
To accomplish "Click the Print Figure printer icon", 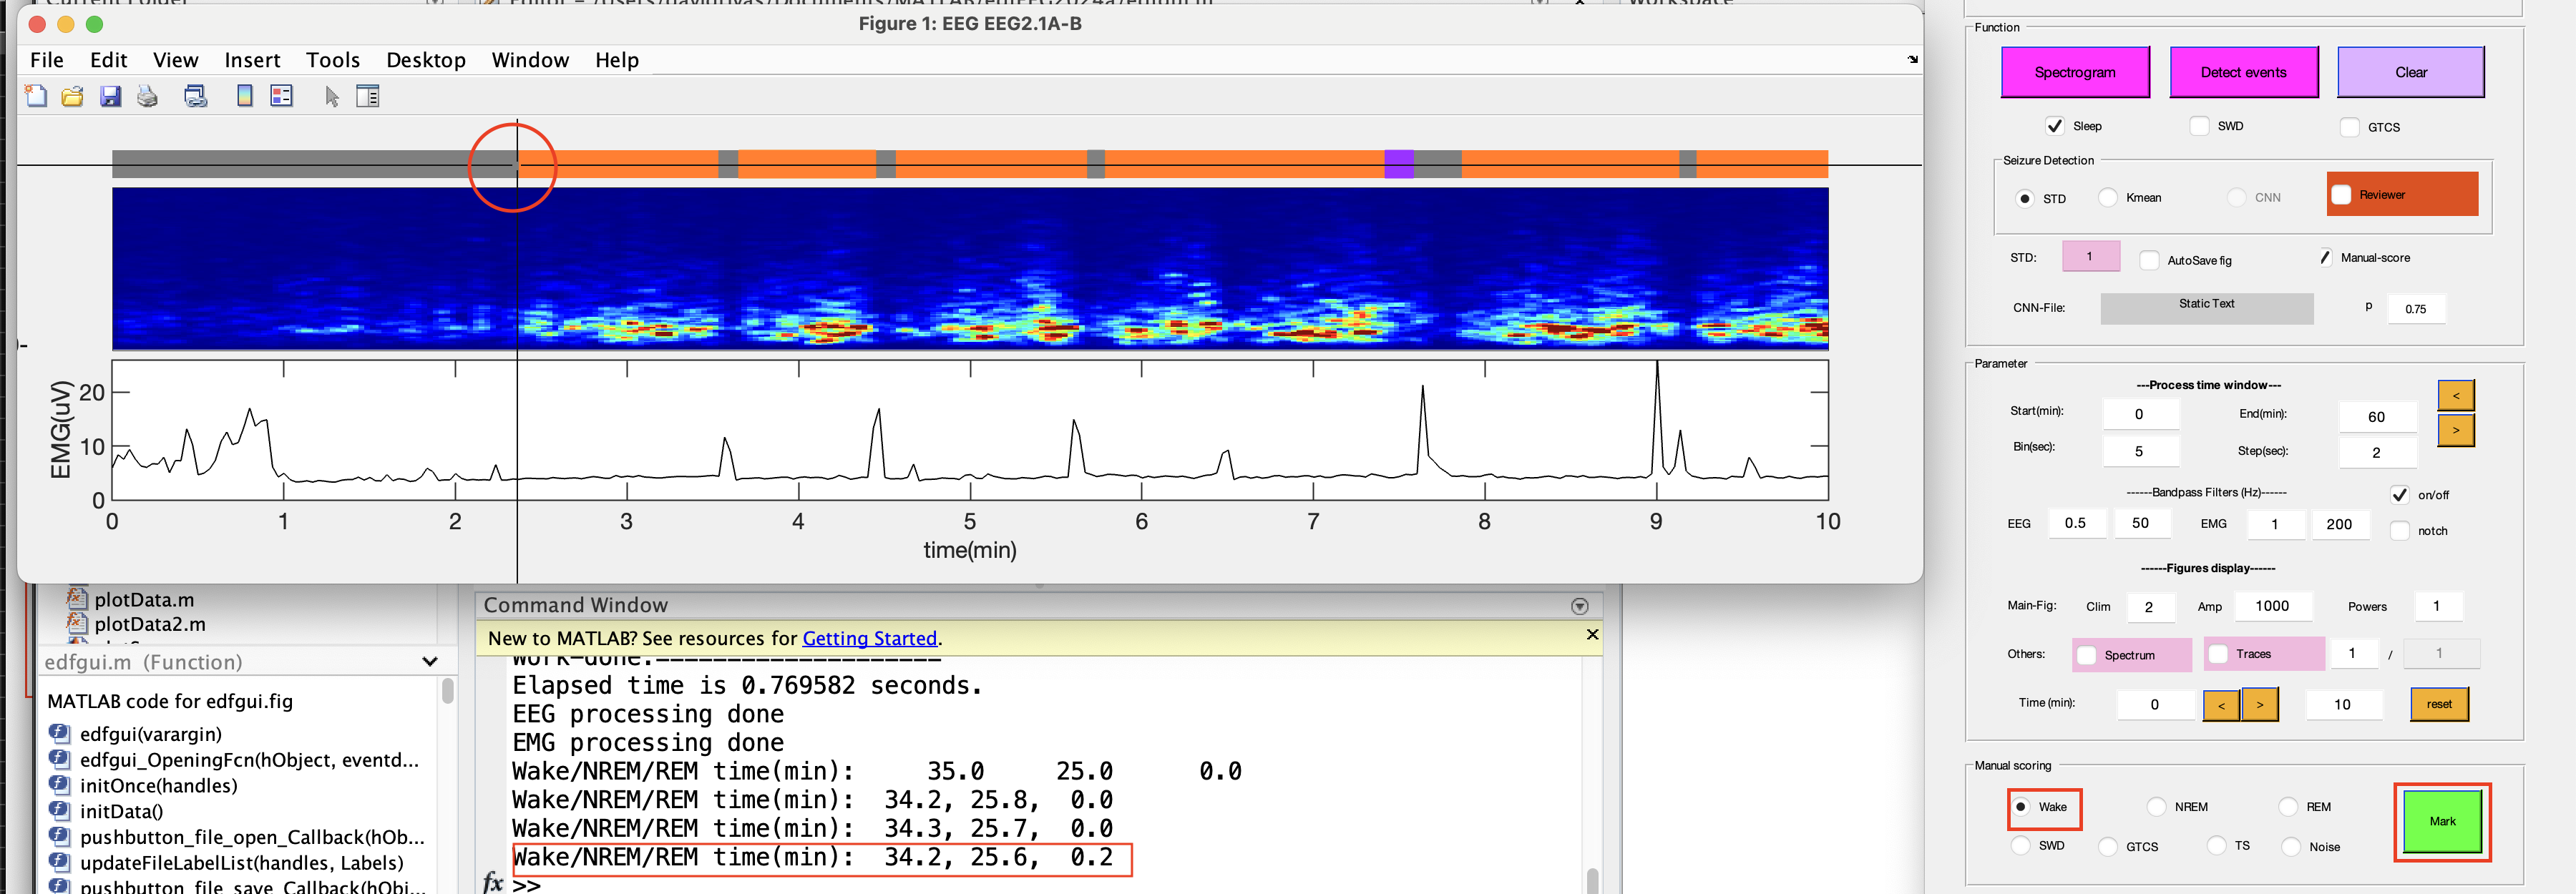I will pyautogui.click(x=148, y=96).
